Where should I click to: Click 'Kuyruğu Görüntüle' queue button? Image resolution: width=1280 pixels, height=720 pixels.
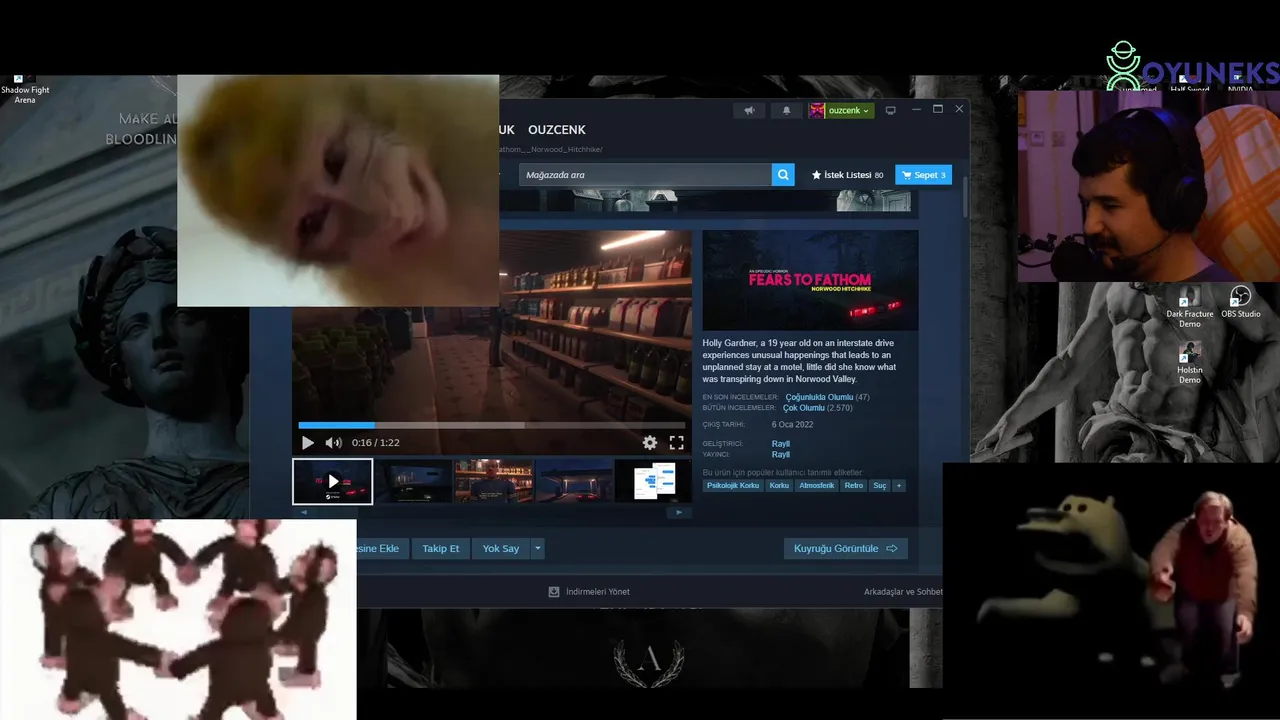click(846, 548)
